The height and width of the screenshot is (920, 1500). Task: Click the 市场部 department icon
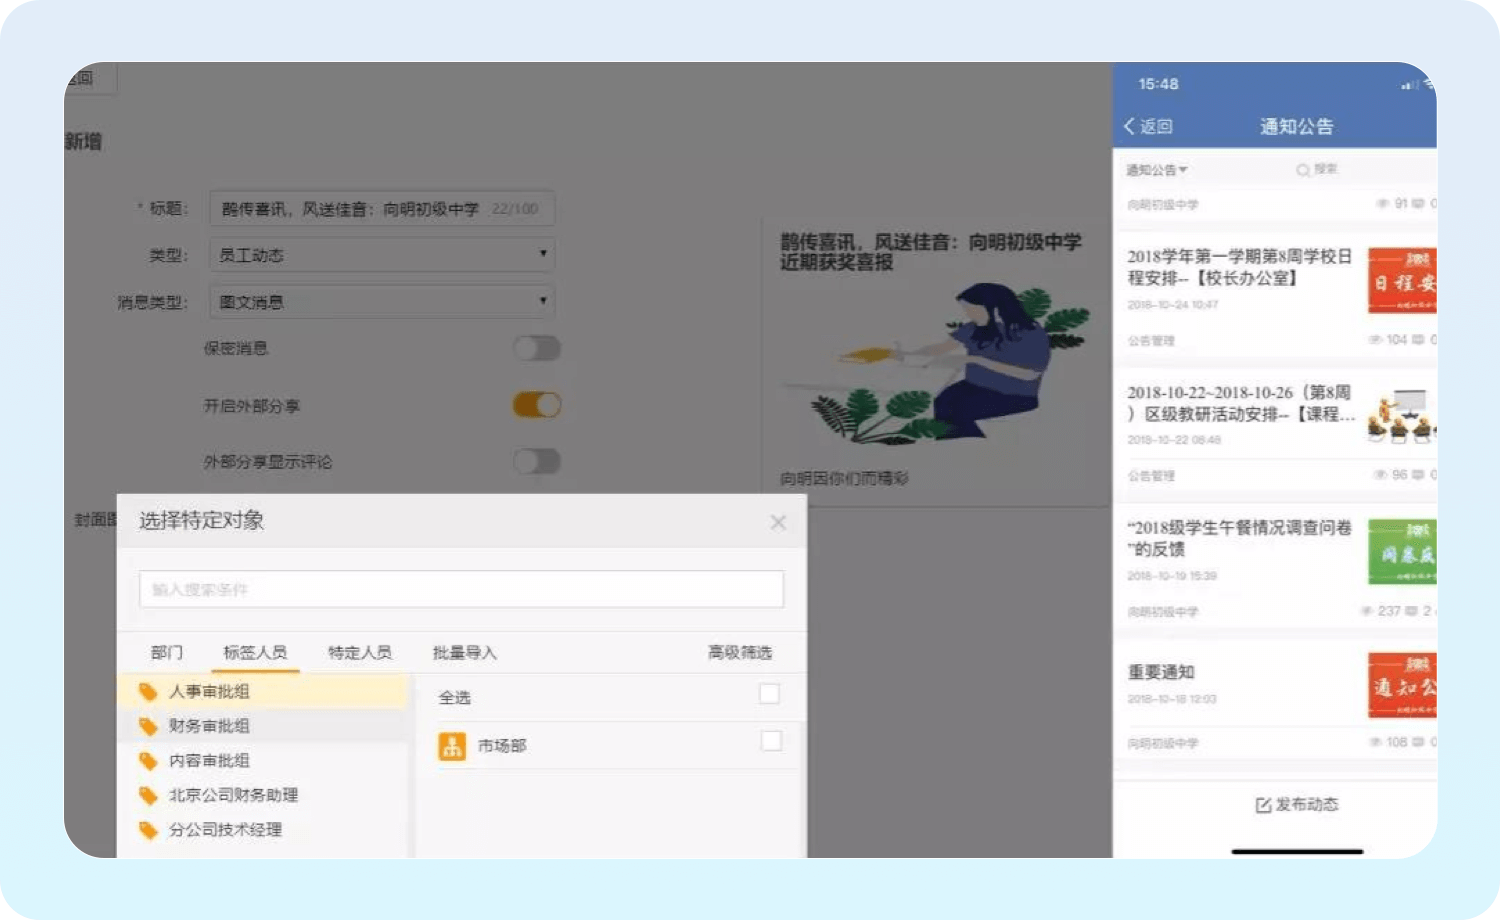coord(452,746)
